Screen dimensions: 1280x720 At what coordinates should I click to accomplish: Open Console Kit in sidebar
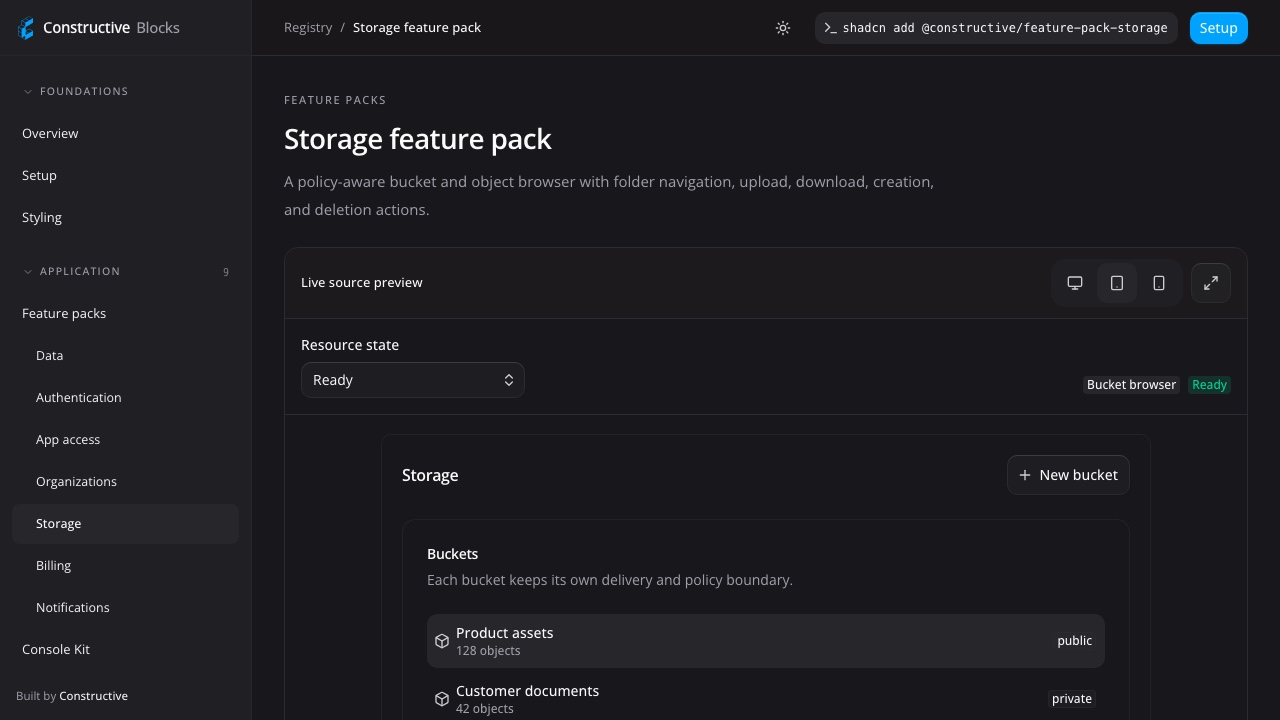pos(125,649)
